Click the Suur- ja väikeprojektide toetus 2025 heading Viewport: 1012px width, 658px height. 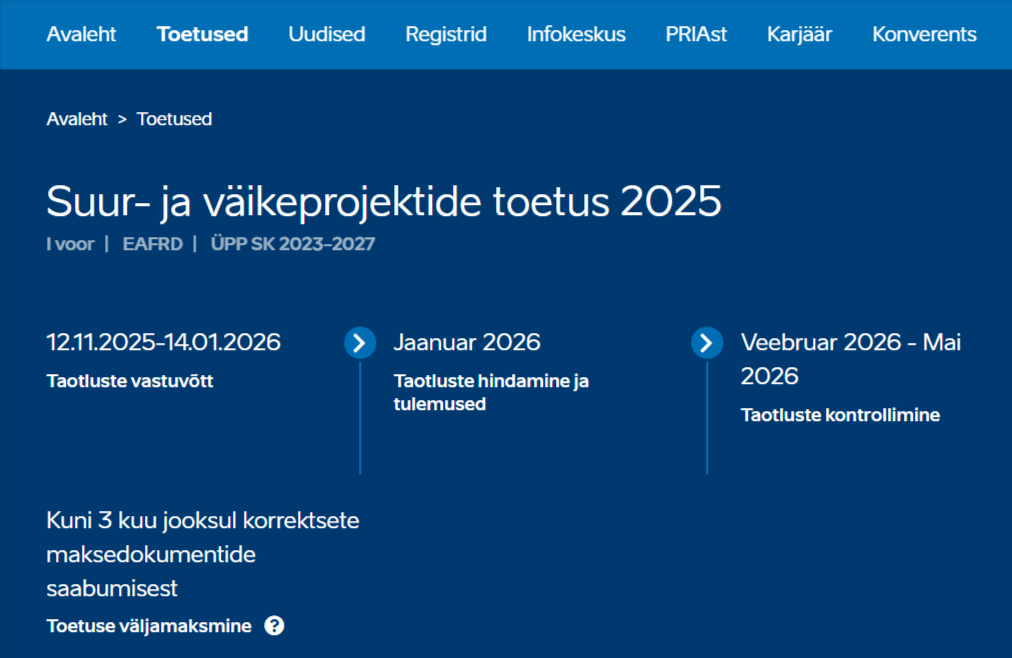[x=384, y=202]
